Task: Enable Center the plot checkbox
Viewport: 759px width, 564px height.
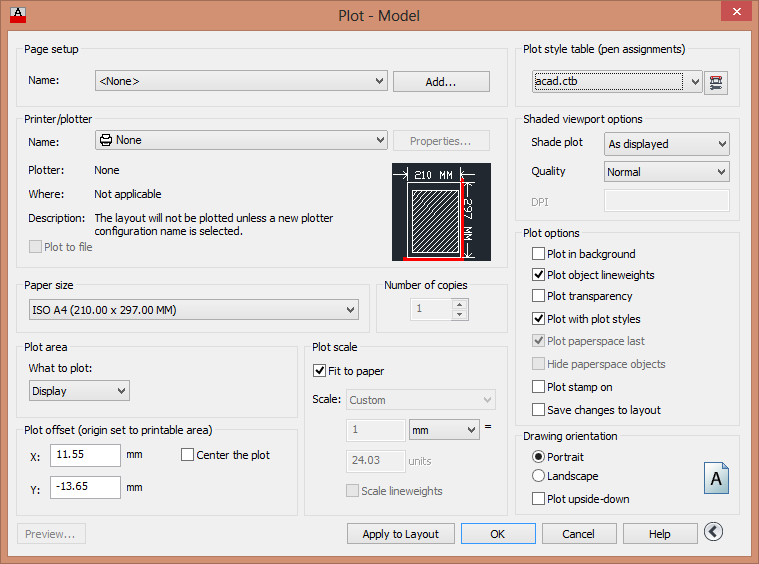Action: [x=187, y=455]
